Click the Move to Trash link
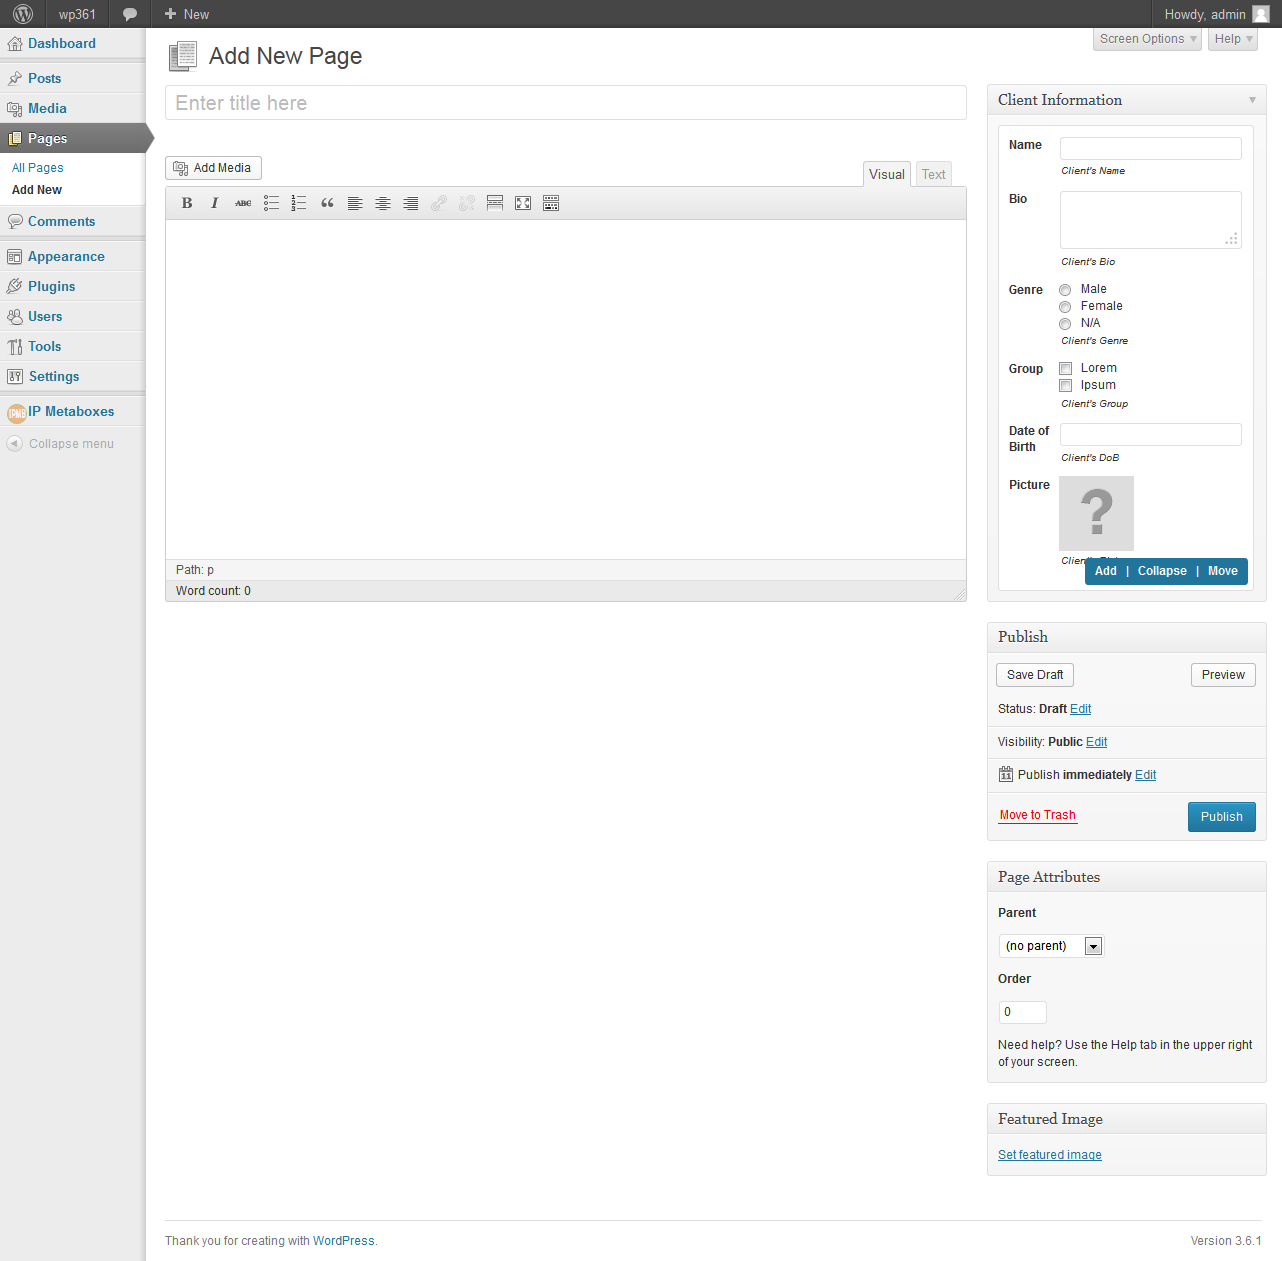 click(x=1038, y=815)
